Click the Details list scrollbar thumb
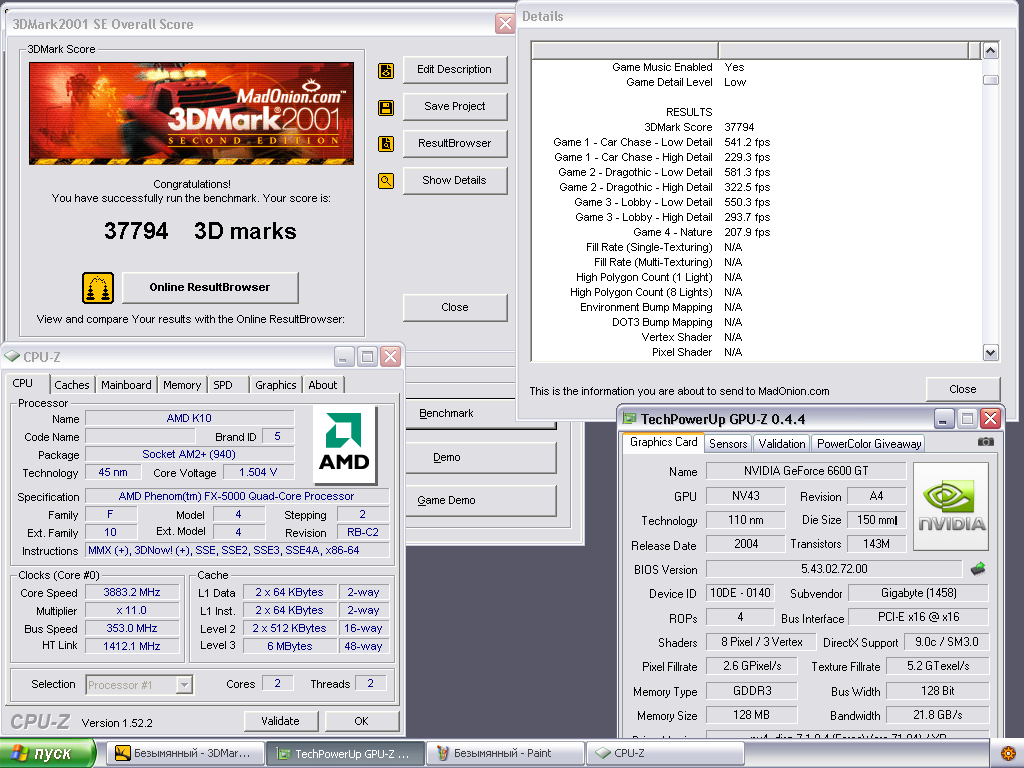The image size is (1024, 768). 990,80
